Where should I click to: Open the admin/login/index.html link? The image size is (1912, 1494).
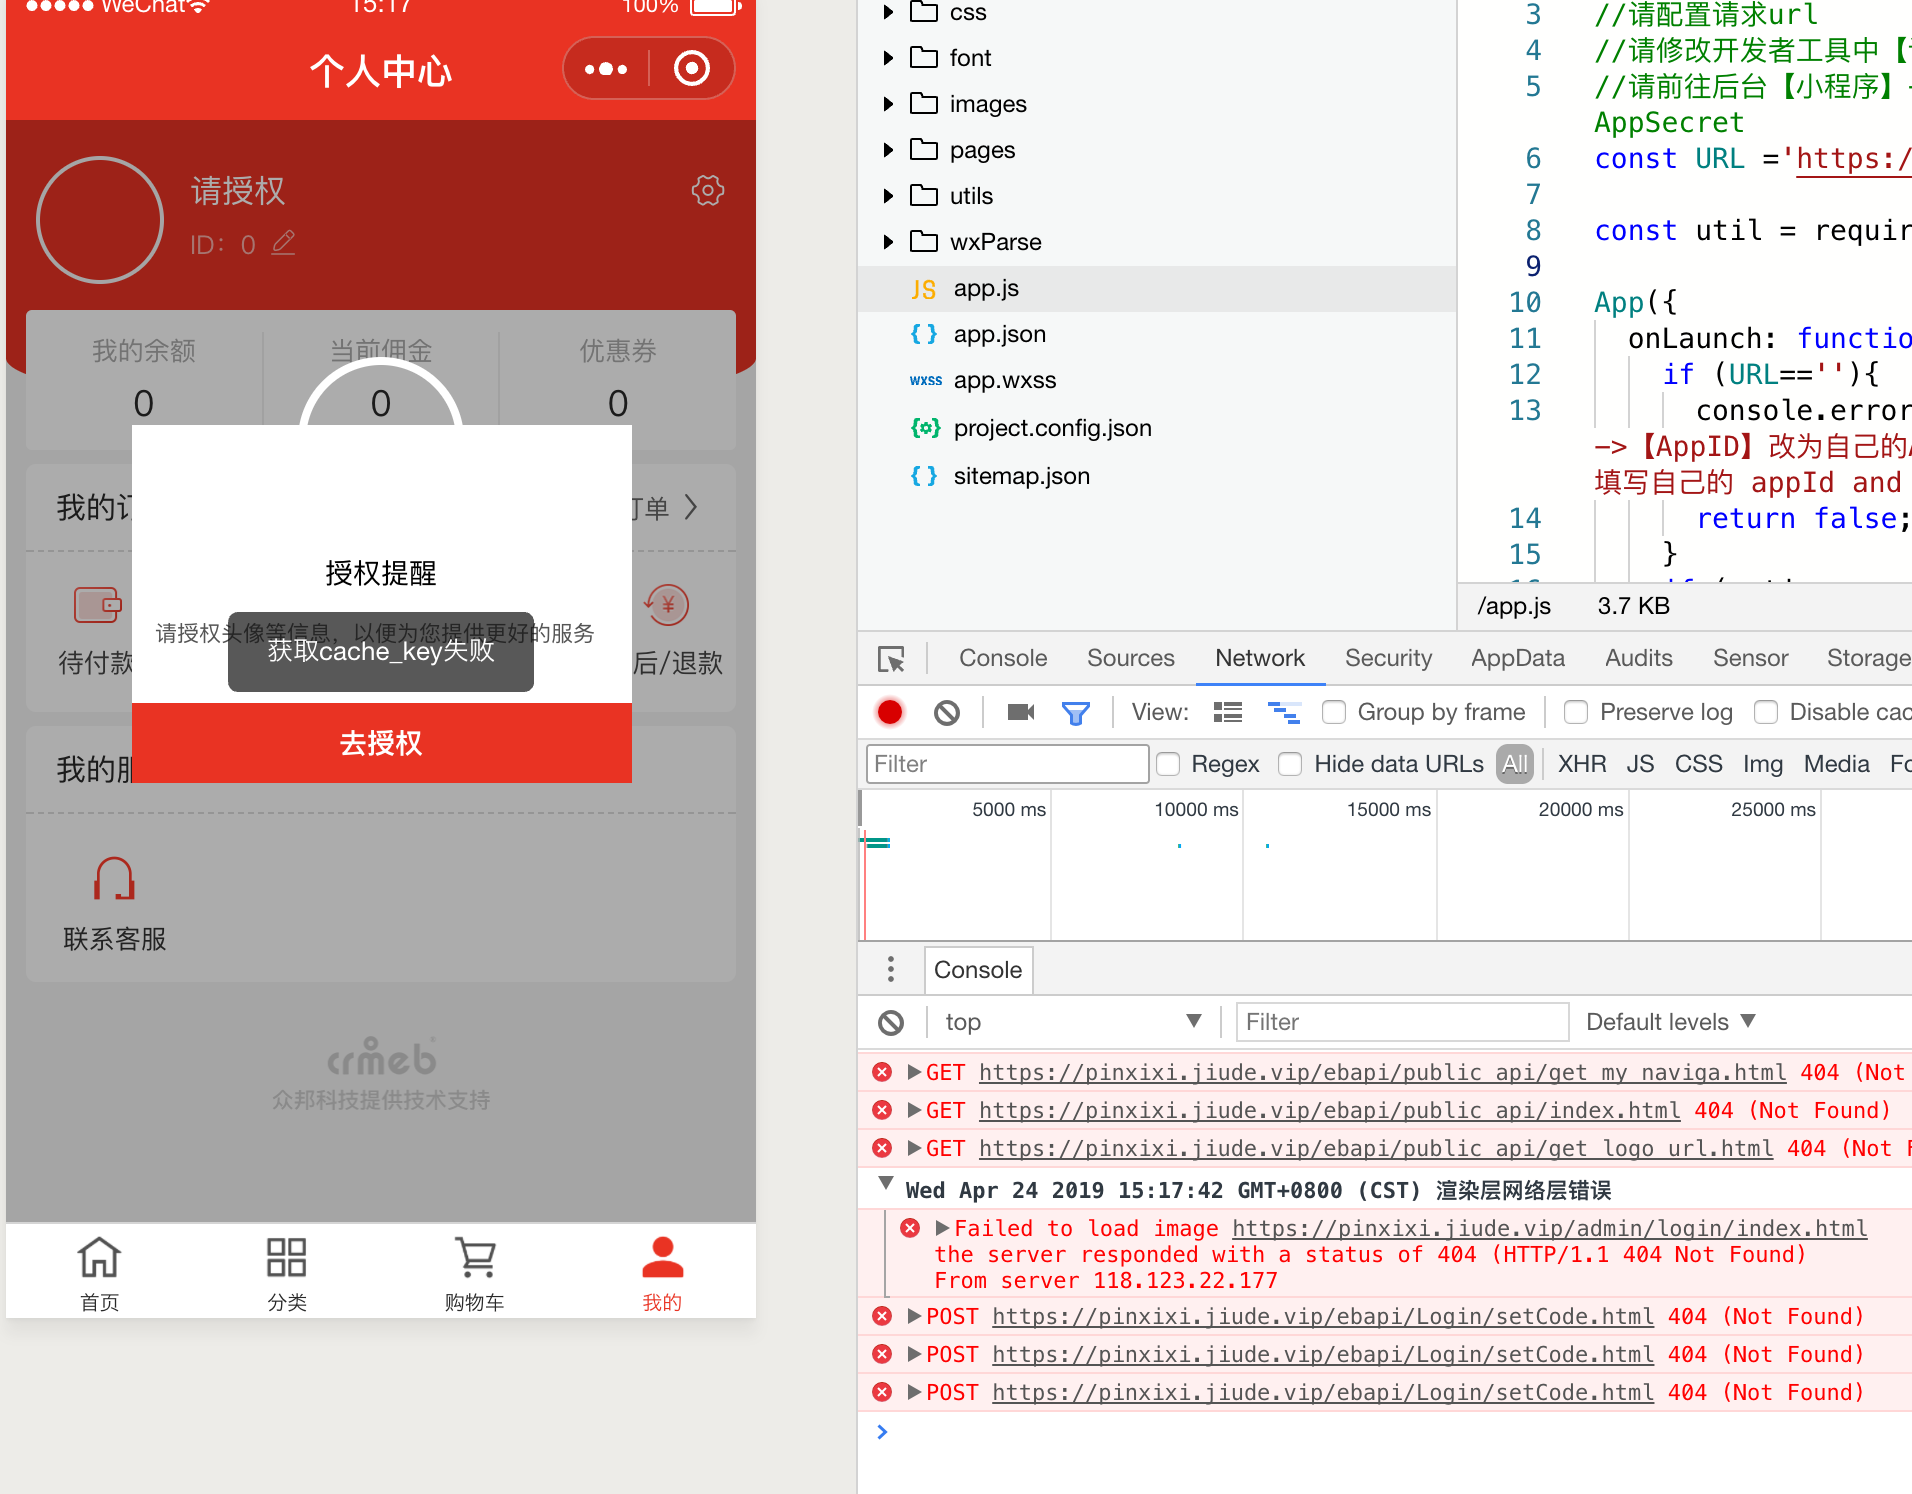(x=1549, y=1228)
